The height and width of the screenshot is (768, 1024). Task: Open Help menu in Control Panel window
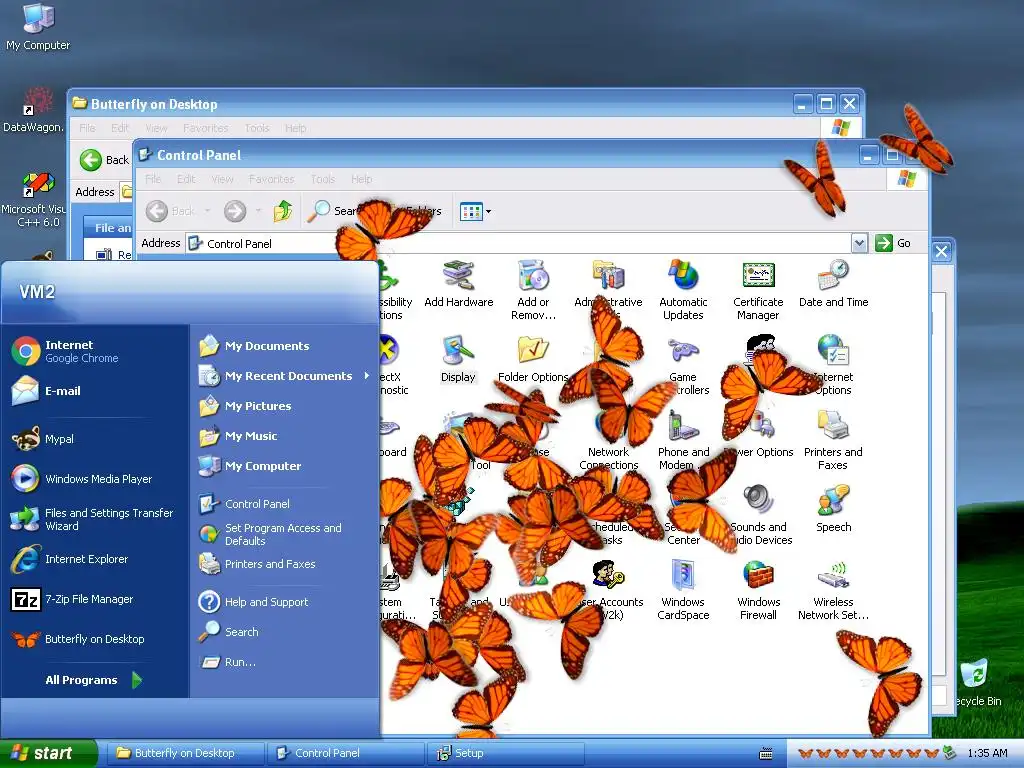coord(361,179)
